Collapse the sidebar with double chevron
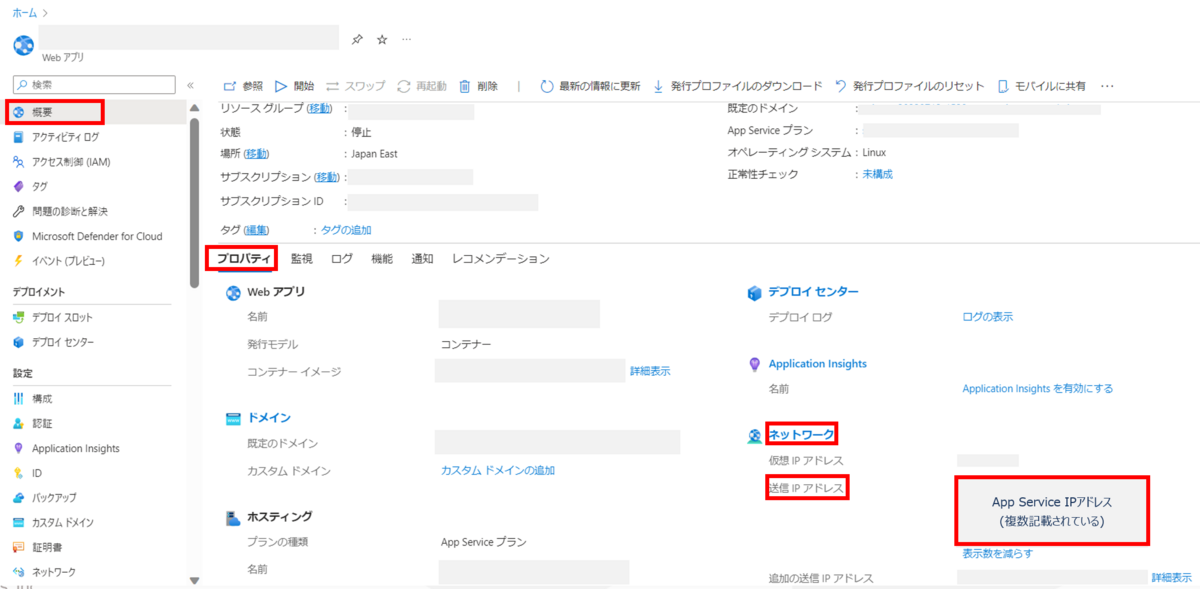 pyautogui.click(x=190, y=86)
